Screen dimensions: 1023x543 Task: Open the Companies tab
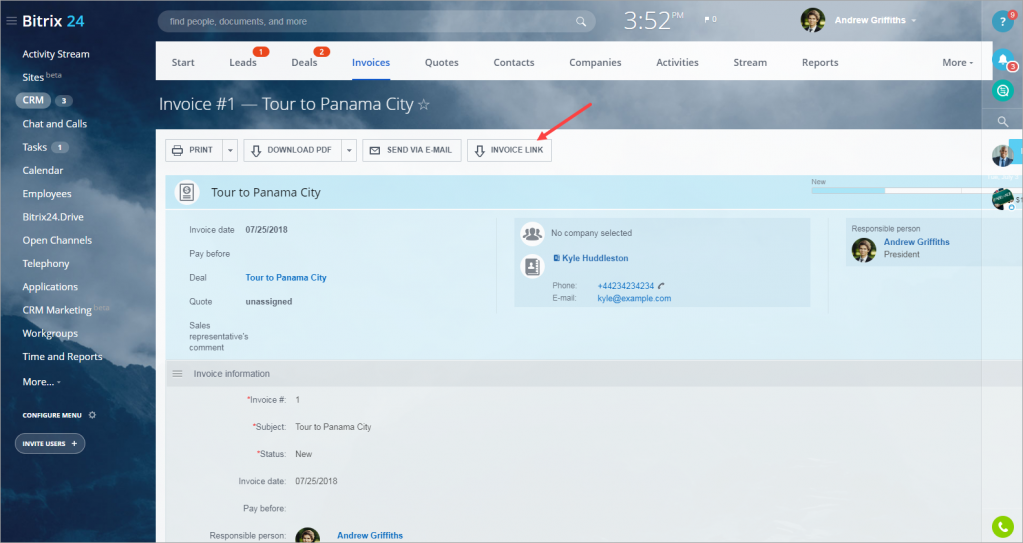click(595, 63)
